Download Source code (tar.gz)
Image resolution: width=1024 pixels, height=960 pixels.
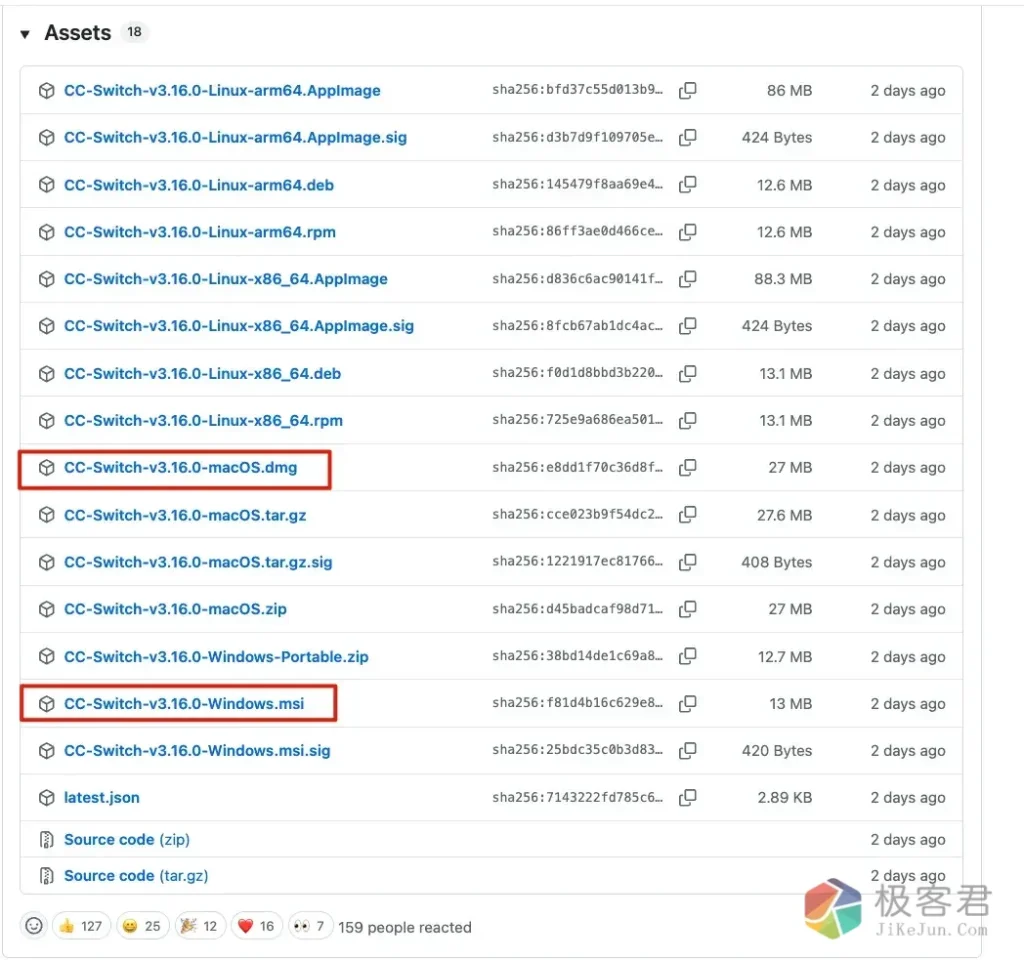[136, 875]
